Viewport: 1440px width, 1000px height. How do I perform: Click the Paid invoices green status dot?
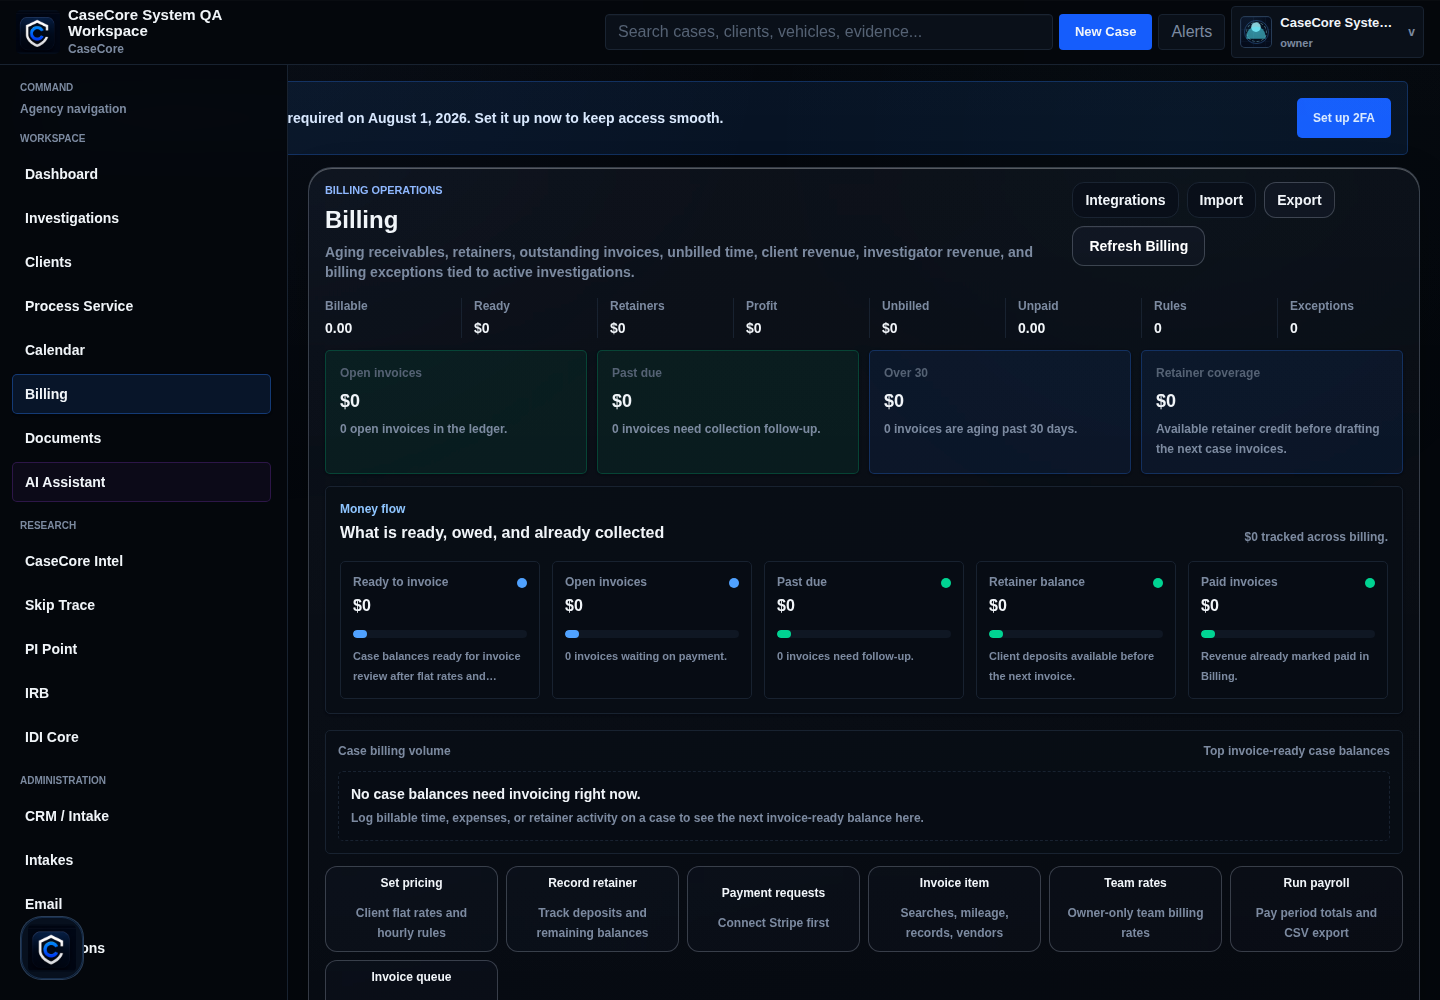(1370, 583)
